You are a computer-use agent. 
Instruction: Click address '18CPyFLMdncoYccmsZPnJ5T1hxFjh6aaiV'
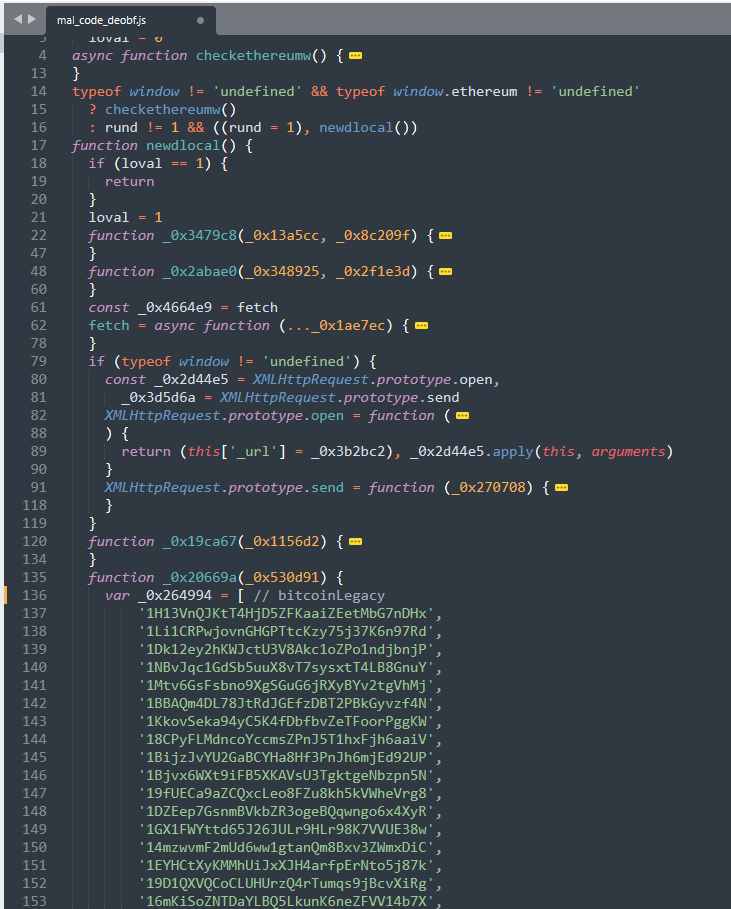[x=286, y=739]
